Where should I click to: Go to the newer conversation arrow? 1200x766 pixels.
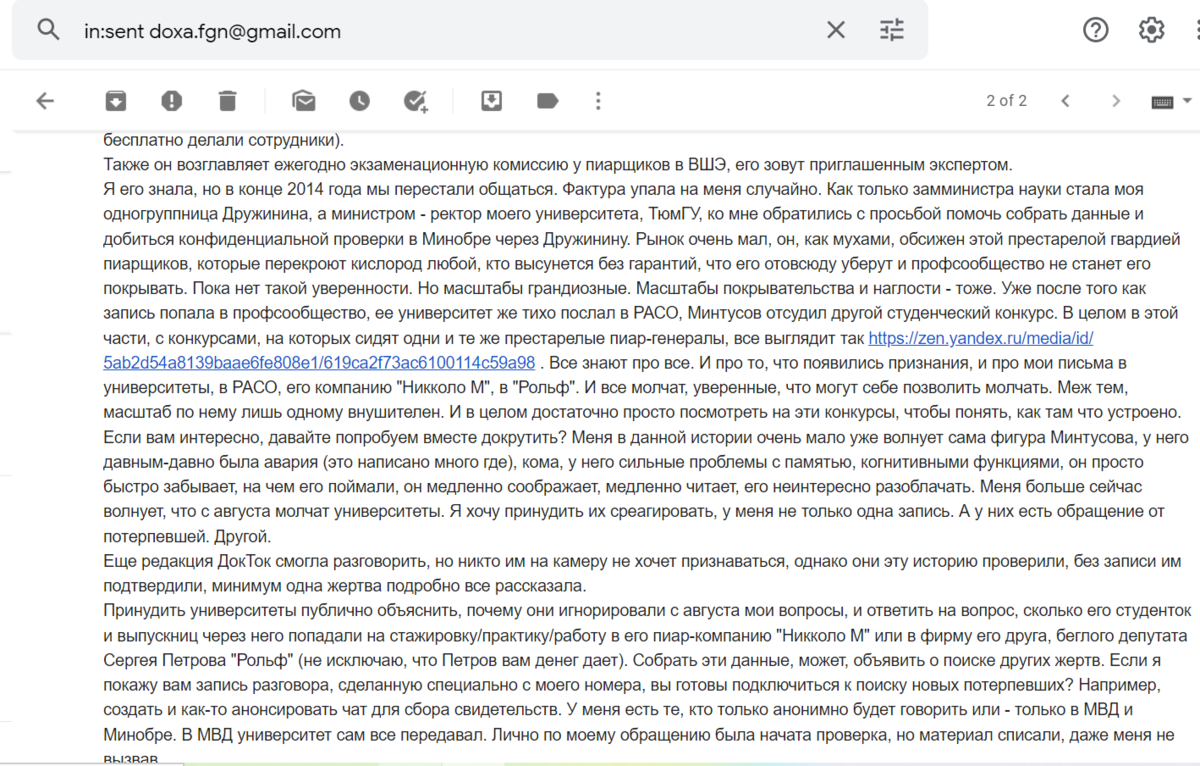click(1066, 100)
